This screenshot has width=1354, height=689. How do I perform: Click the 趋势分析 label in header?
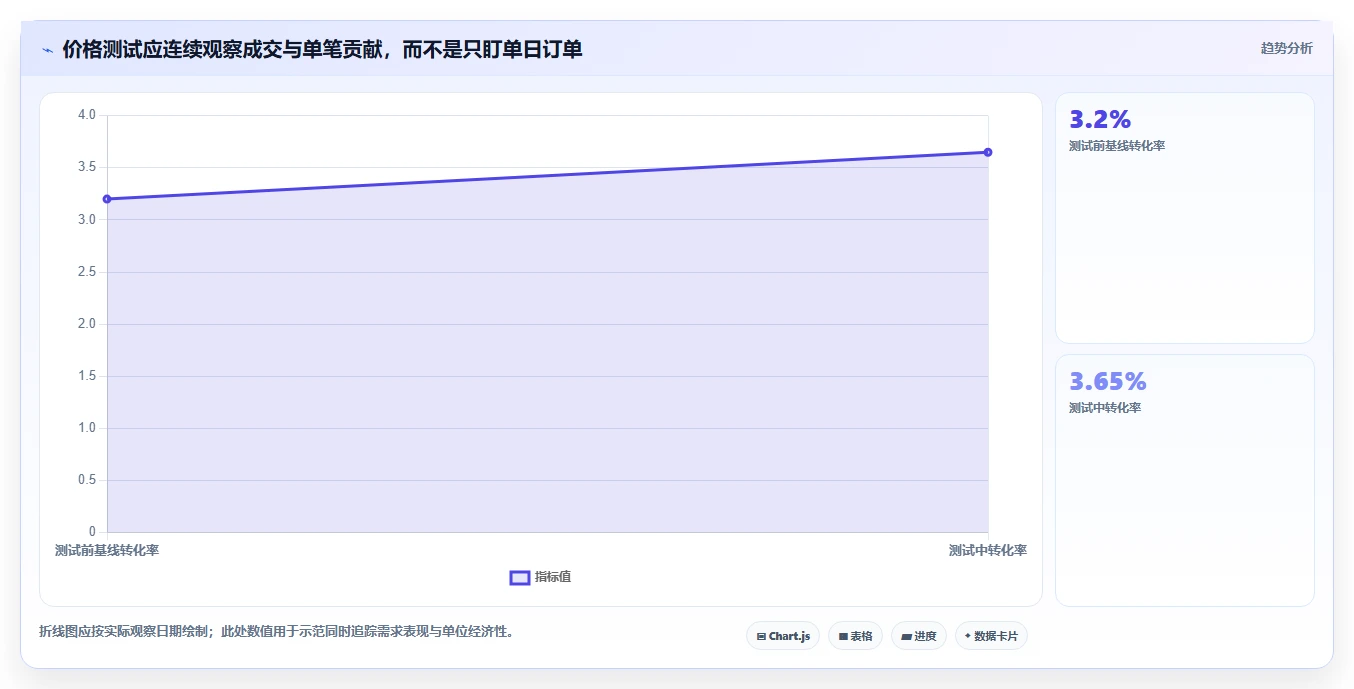coord(1286,48)
